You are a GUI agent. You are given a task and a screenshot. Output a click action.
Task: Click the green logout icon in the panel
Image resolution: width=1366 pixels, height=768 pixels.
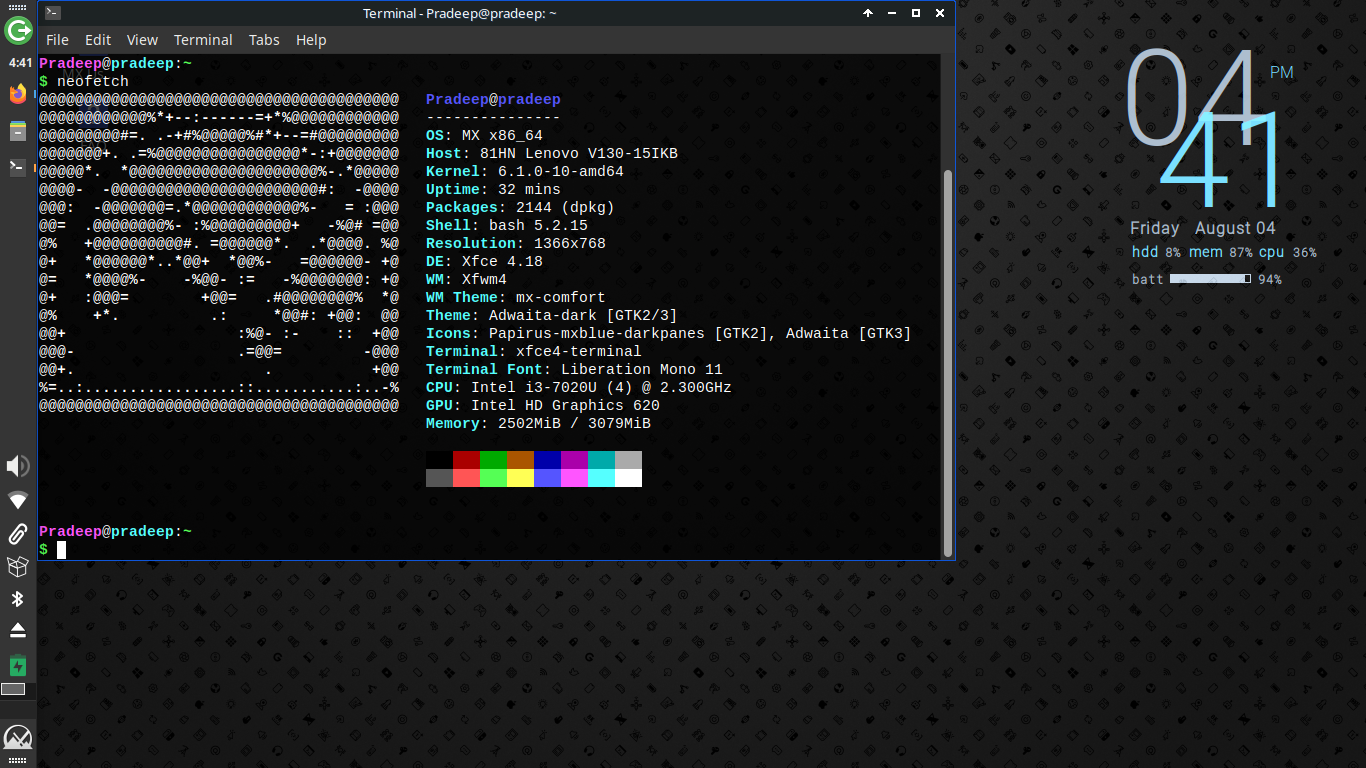coord(18,31)
